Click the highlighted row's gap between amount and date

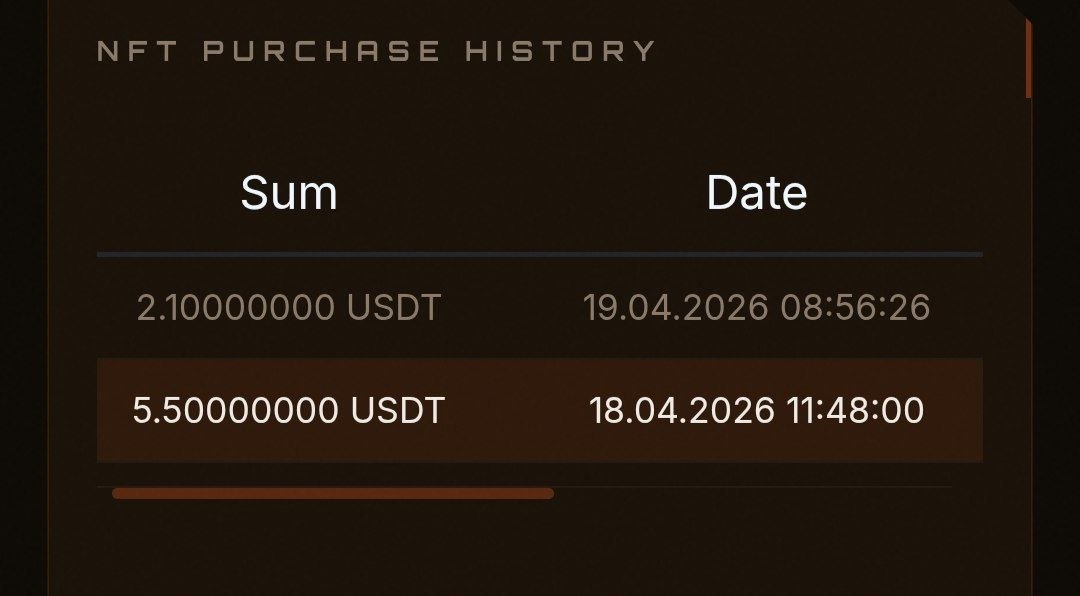(515, 410)
